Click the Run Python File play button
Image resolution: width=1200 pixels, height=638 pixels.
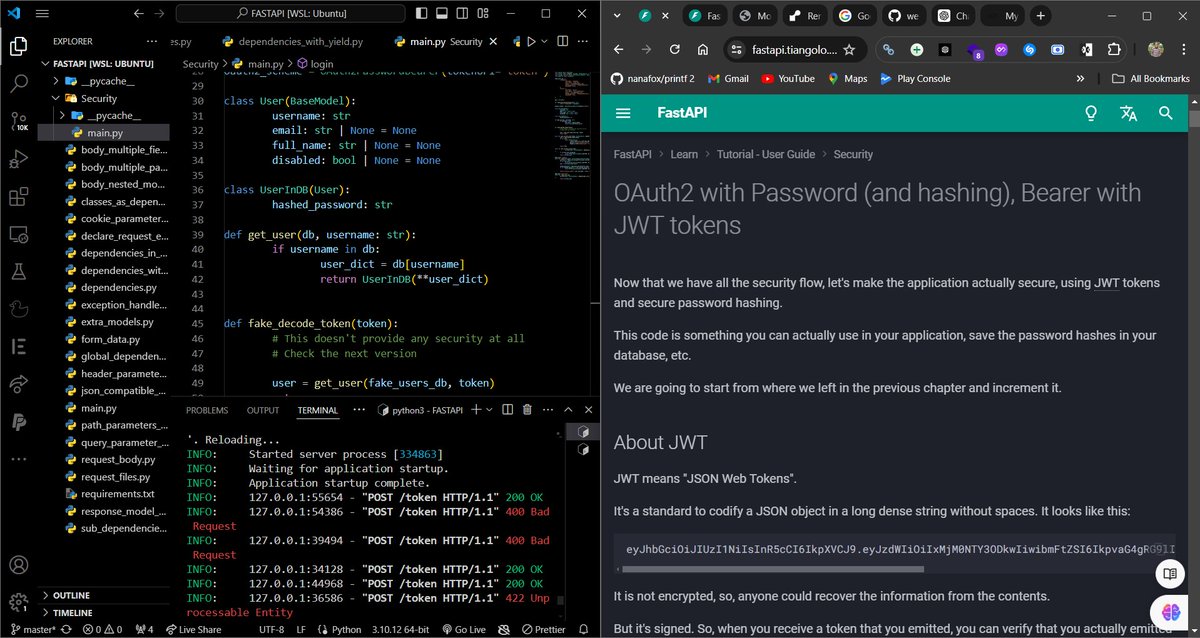[531, 42]
